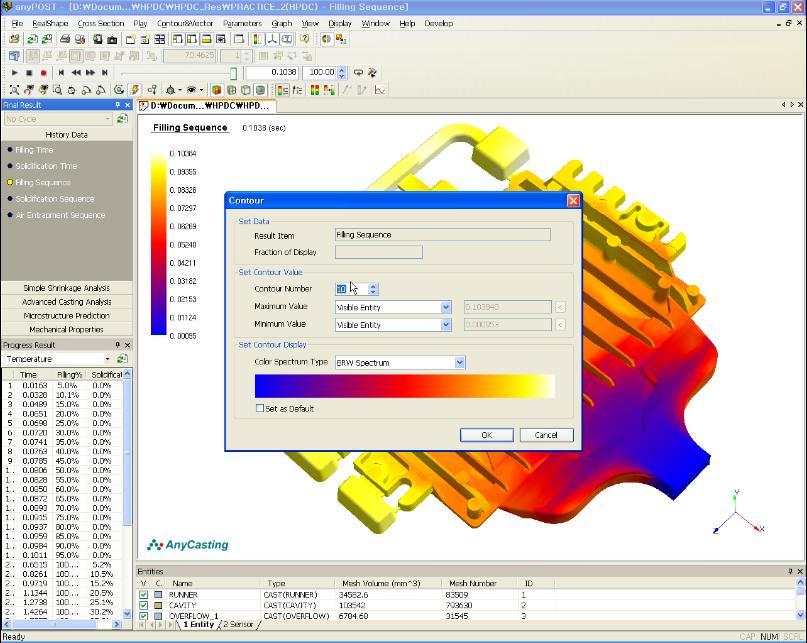
Task: Open the No Cycle dropdown
Action: point(108,119)
